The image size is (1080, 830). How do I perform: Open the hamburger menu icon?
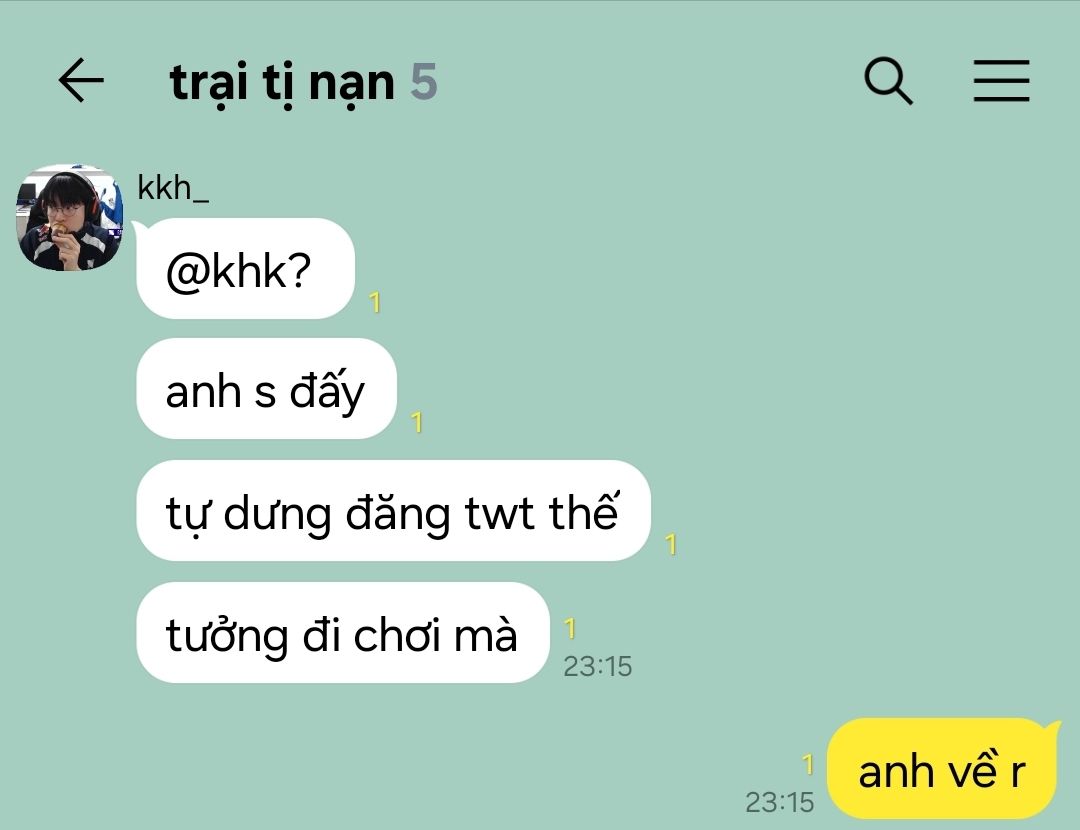coord(1001,81)
